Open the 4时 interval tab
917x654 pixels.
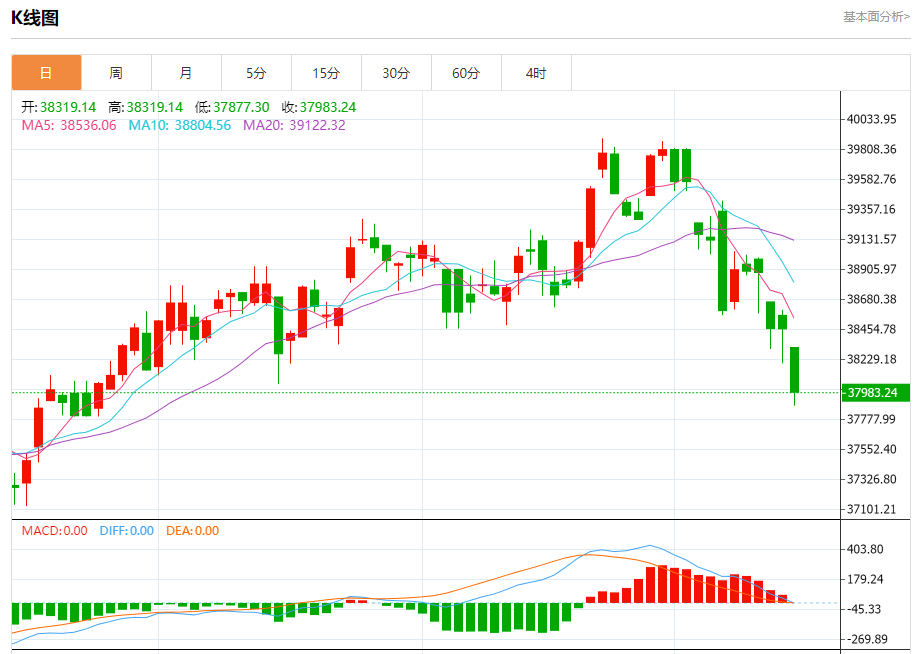536,73
